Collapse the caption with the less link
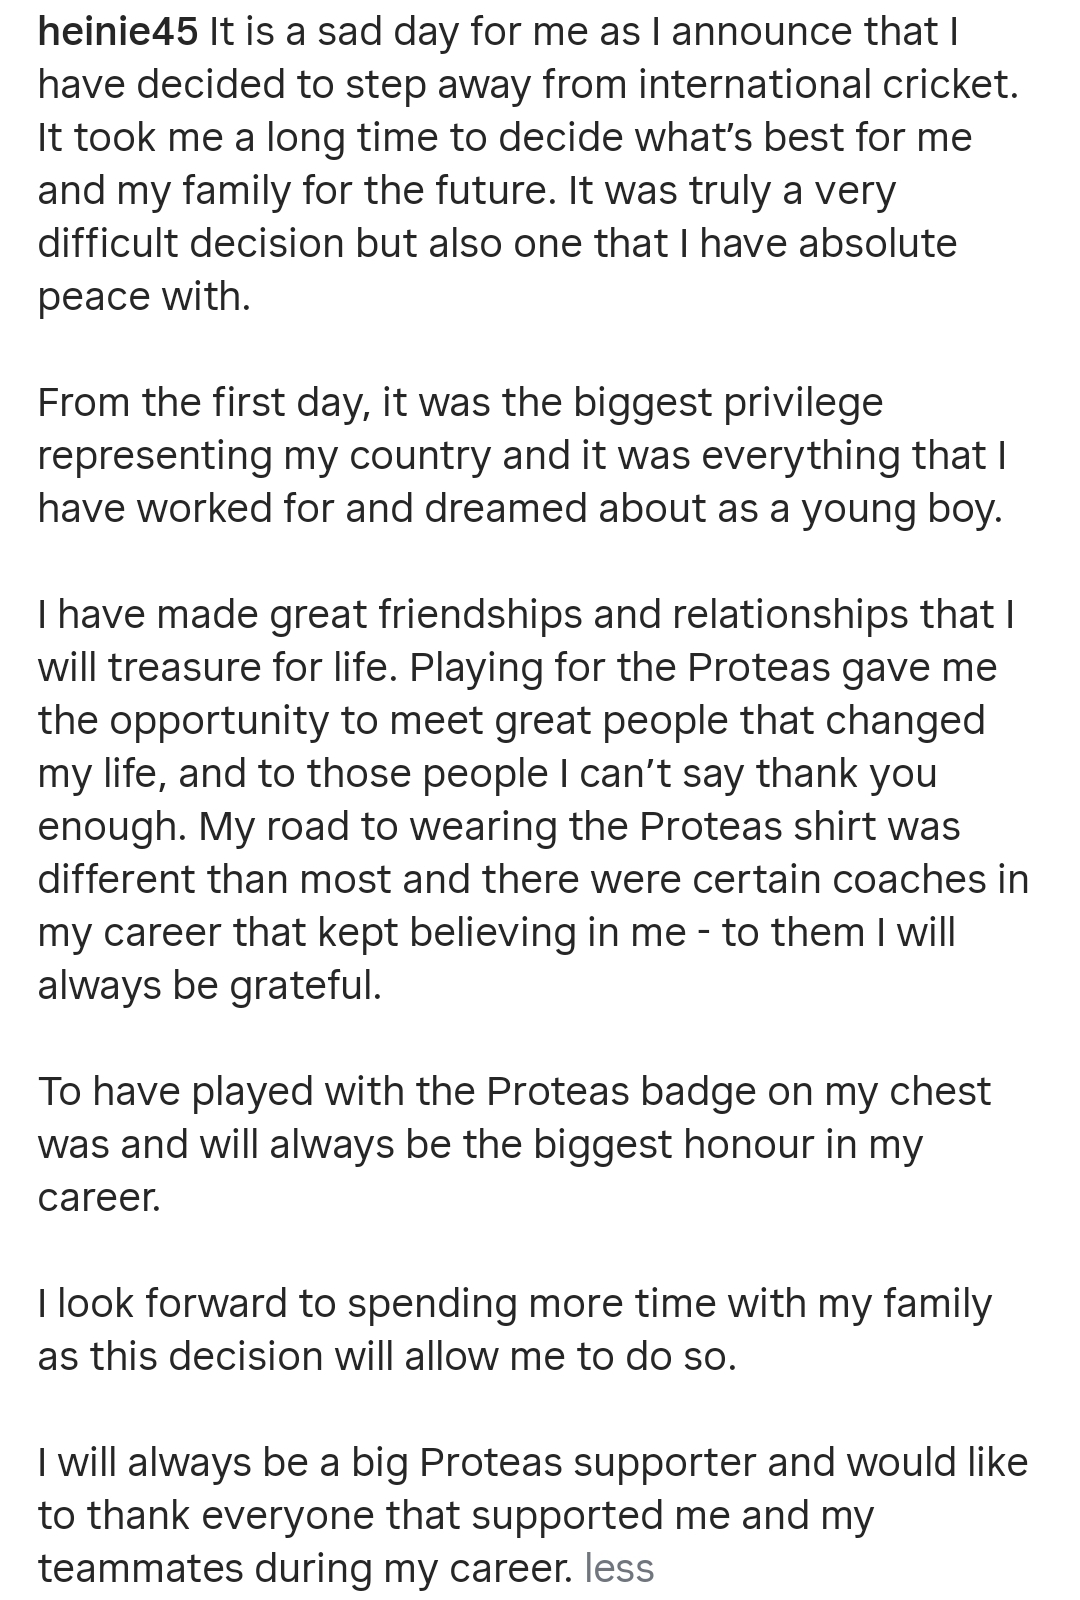The width and height of the screenshot is (1080, 1600). (619, 1568)
